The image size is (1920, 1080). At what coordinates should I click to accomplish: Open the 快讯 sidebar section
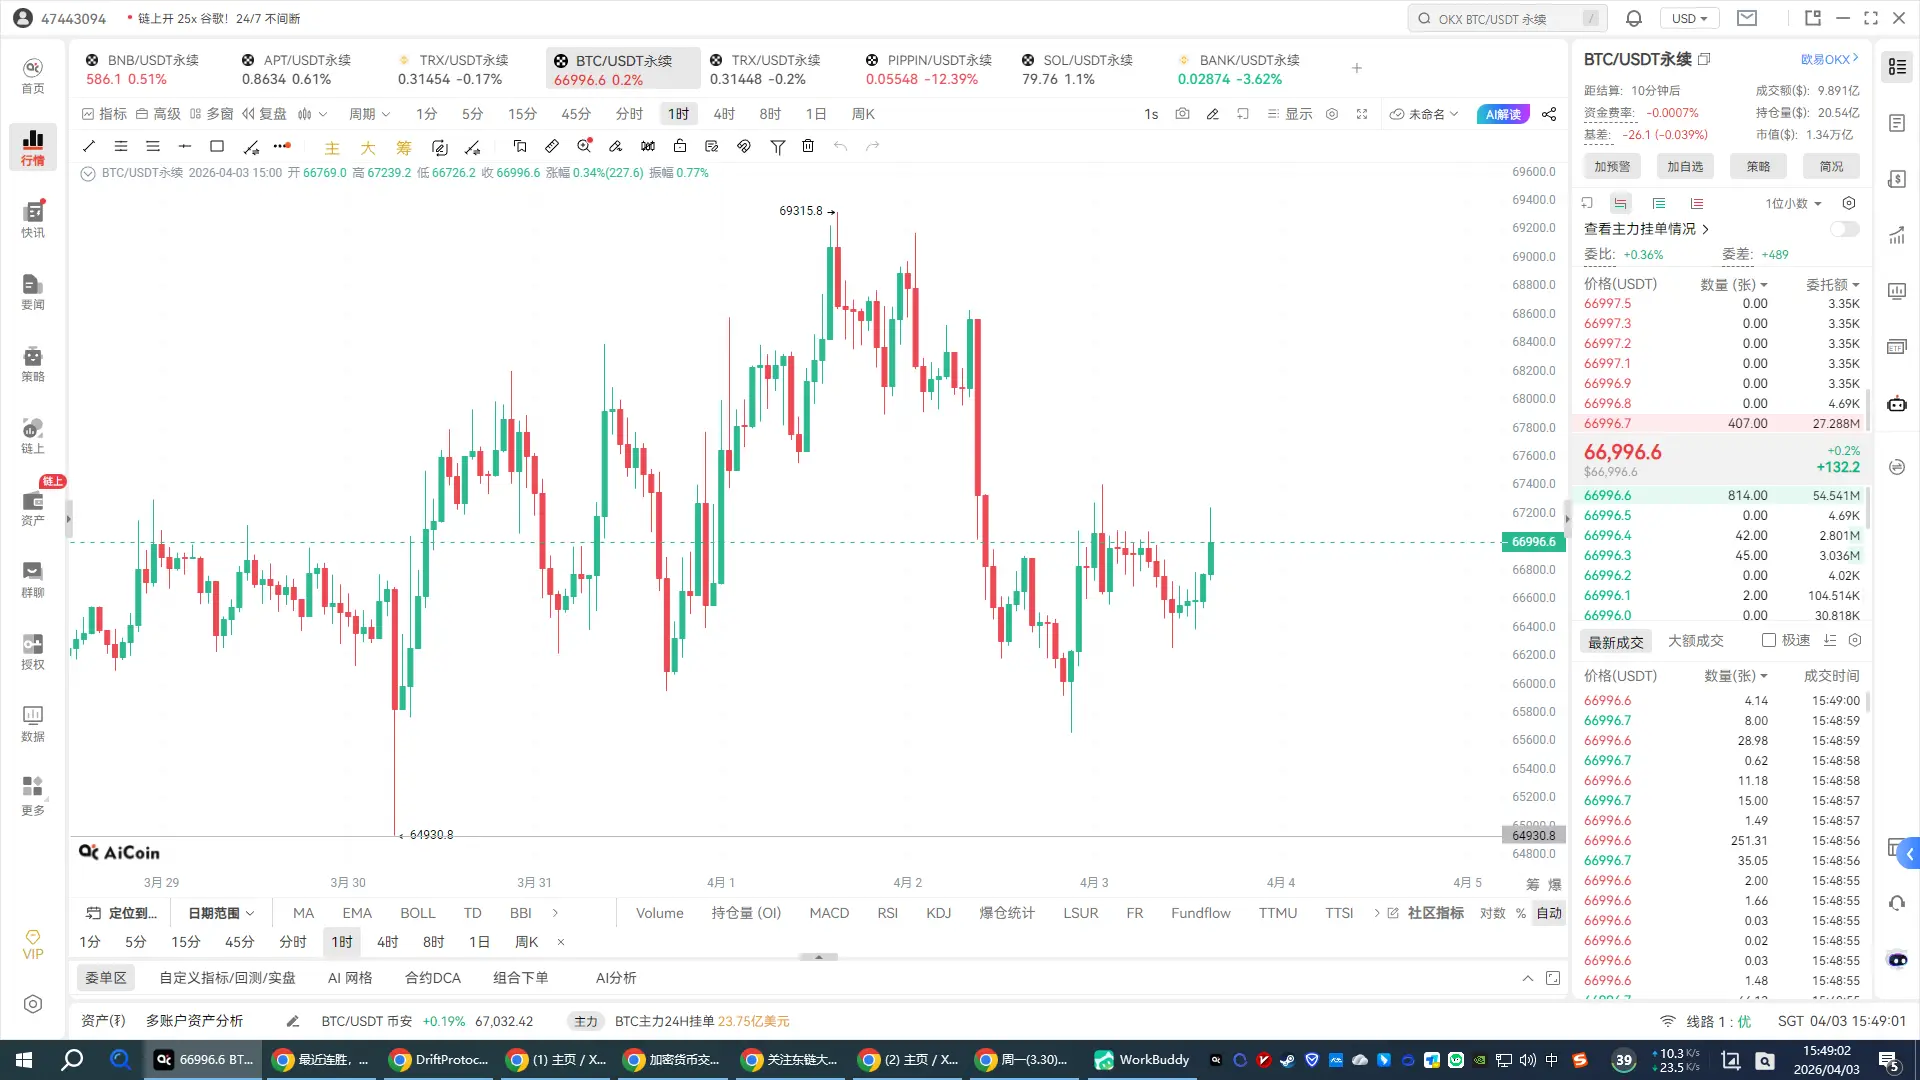[33, 219]
